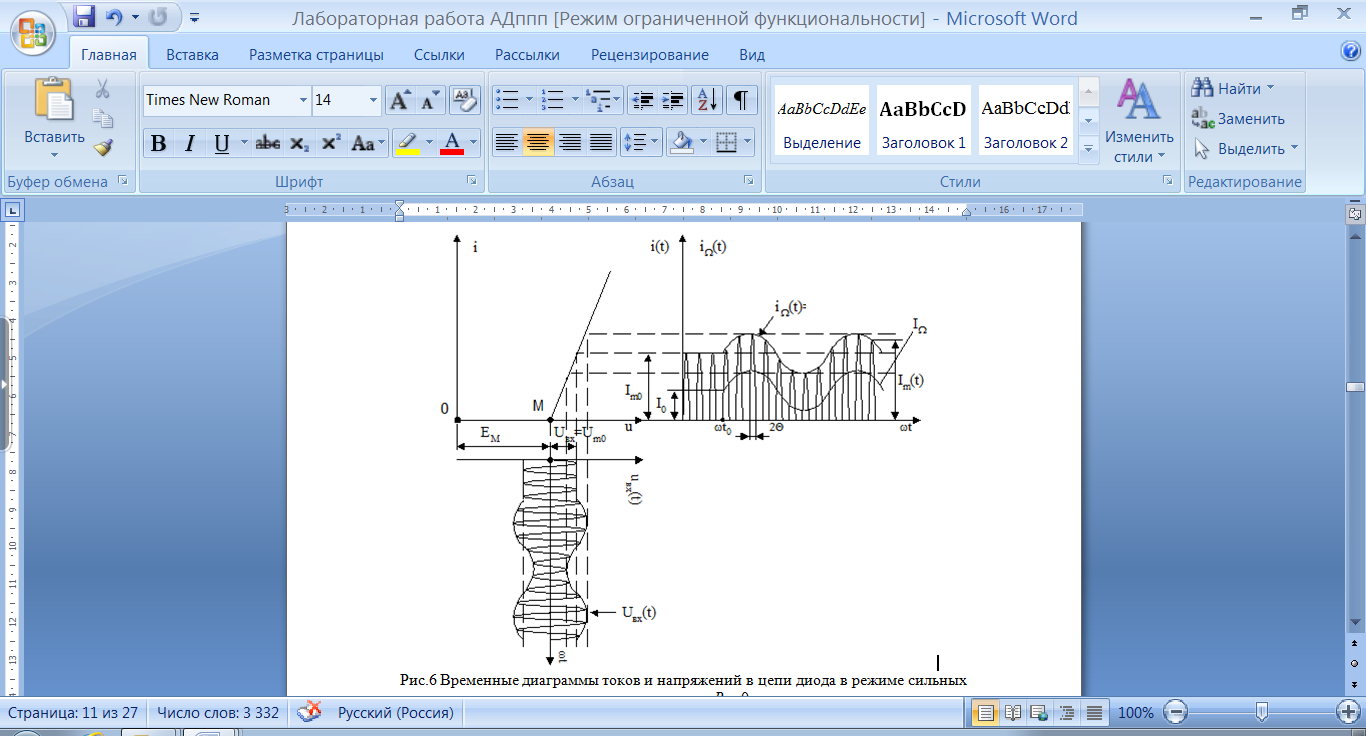Open font color dropdown arrow

click(473, 143)
